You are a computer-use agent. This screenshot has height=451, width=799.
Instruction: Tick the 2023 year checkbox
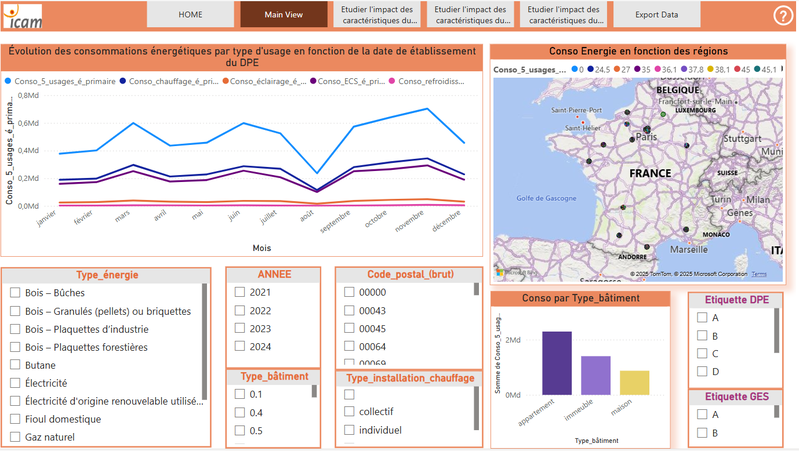239,328
